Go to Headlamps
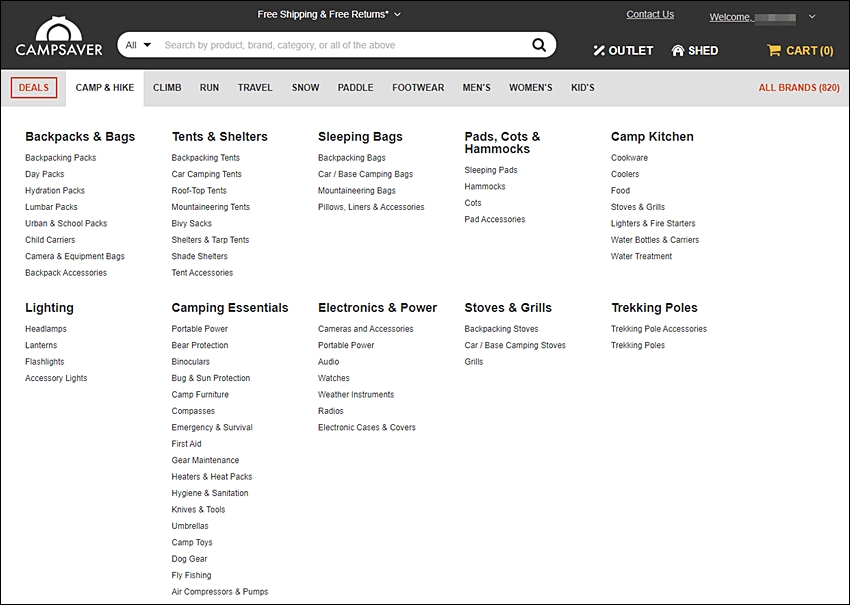Image resolution: width=850 pixels, height=605 pixels. click(x=46, y=329)
